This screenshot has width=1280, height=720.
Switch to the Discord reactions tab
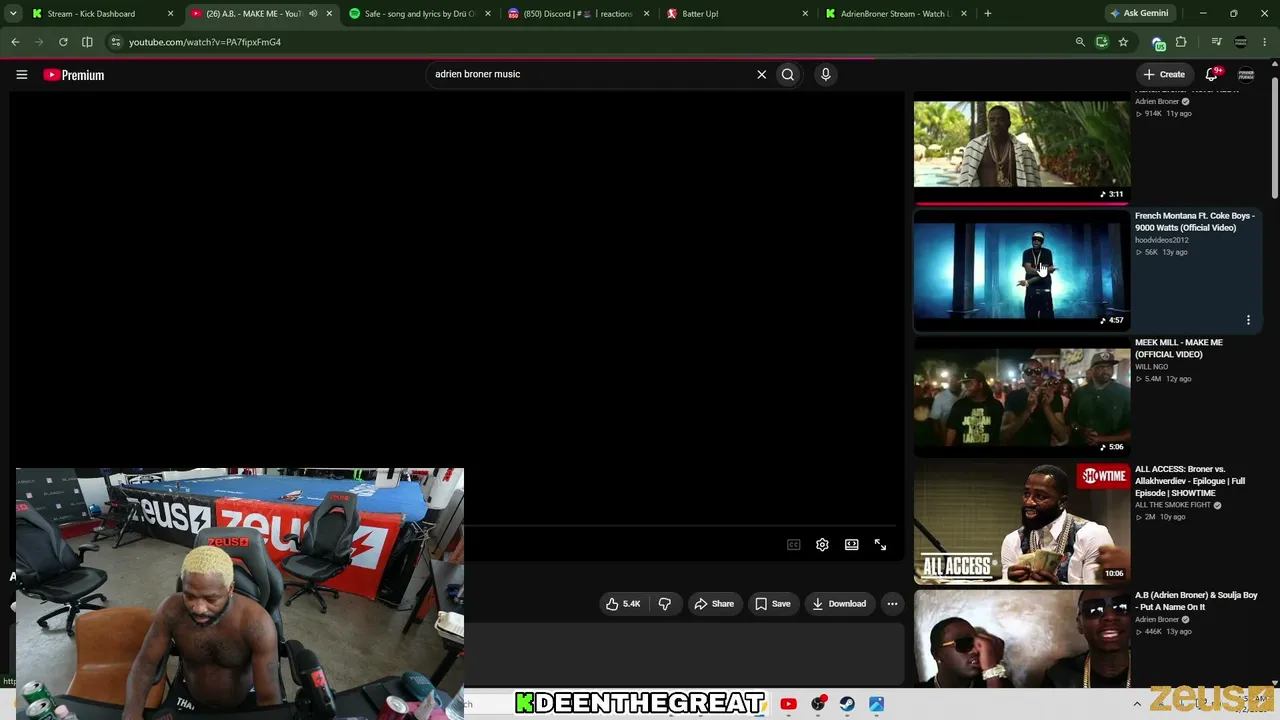(578, 14)
